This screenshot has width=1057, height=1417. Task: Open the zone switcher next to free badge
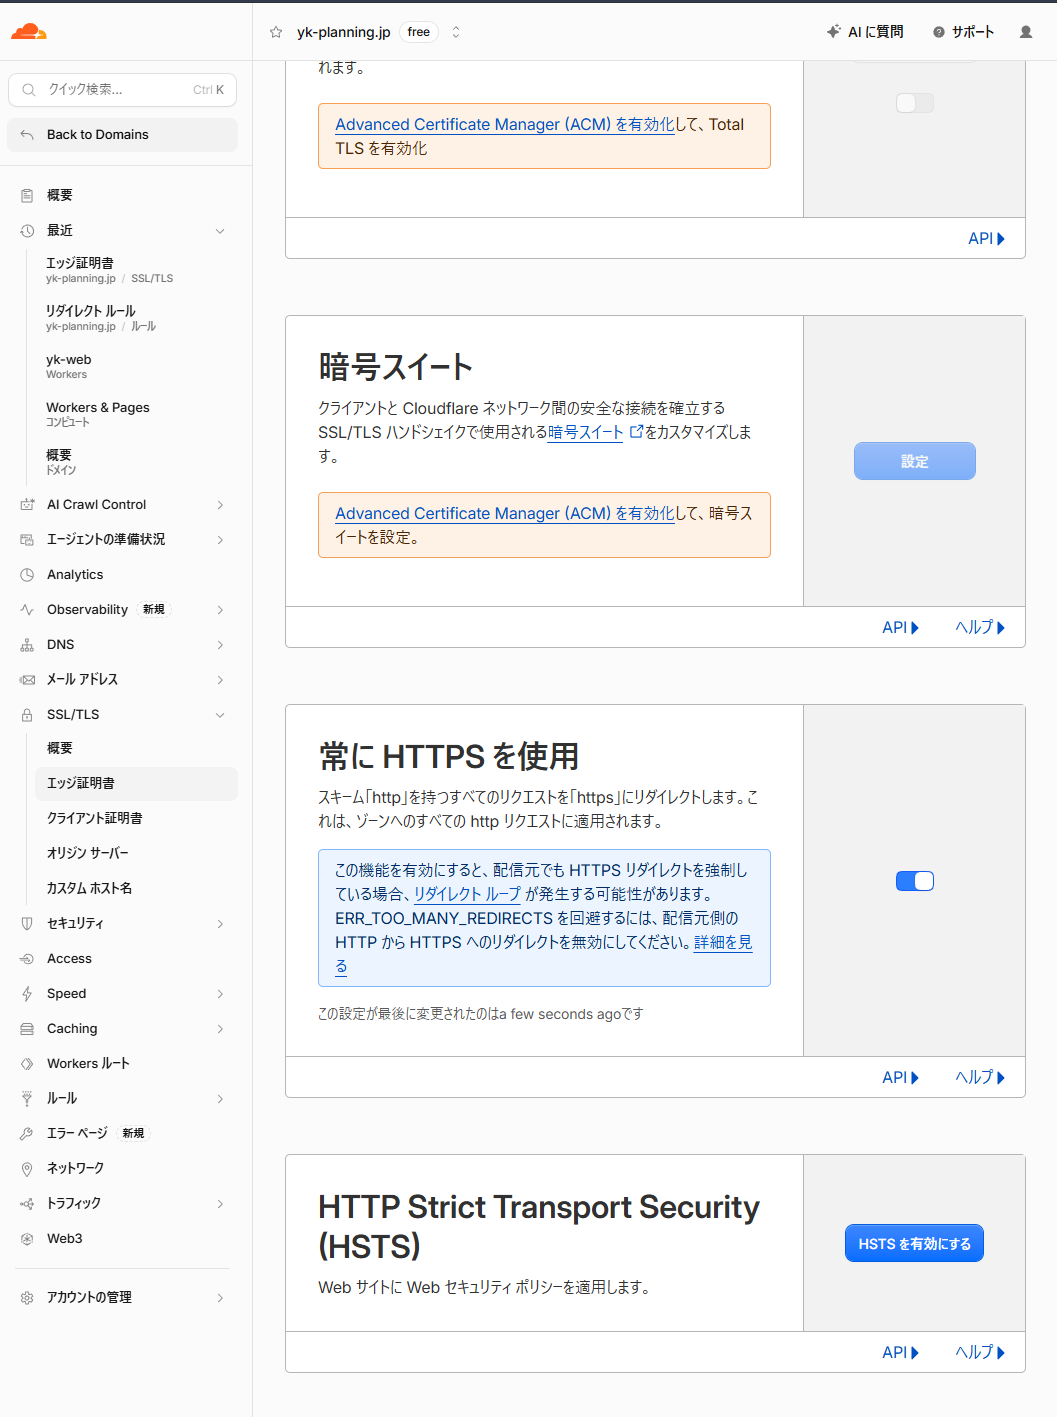[x=456, y=32]
